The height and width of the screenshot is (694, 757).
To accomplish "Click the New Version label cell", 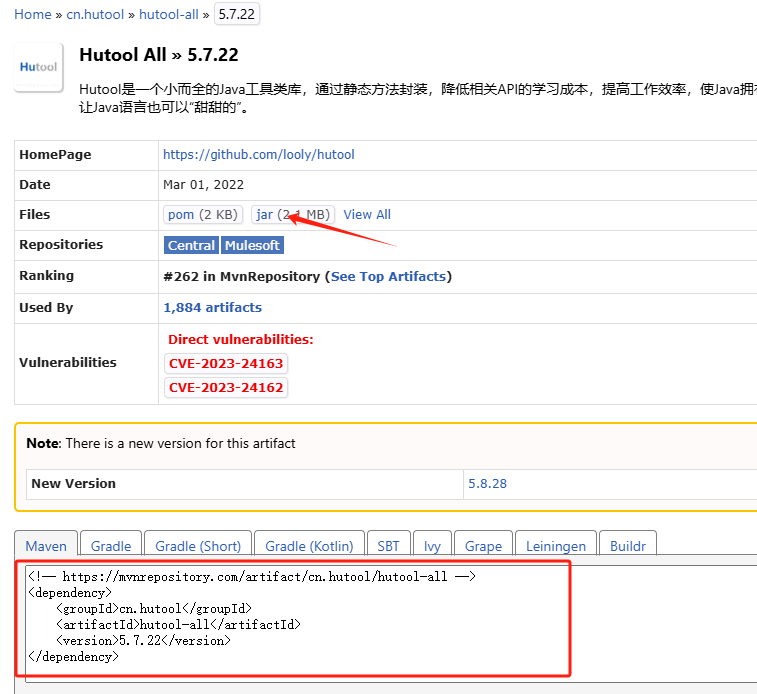I will (245, 484).
